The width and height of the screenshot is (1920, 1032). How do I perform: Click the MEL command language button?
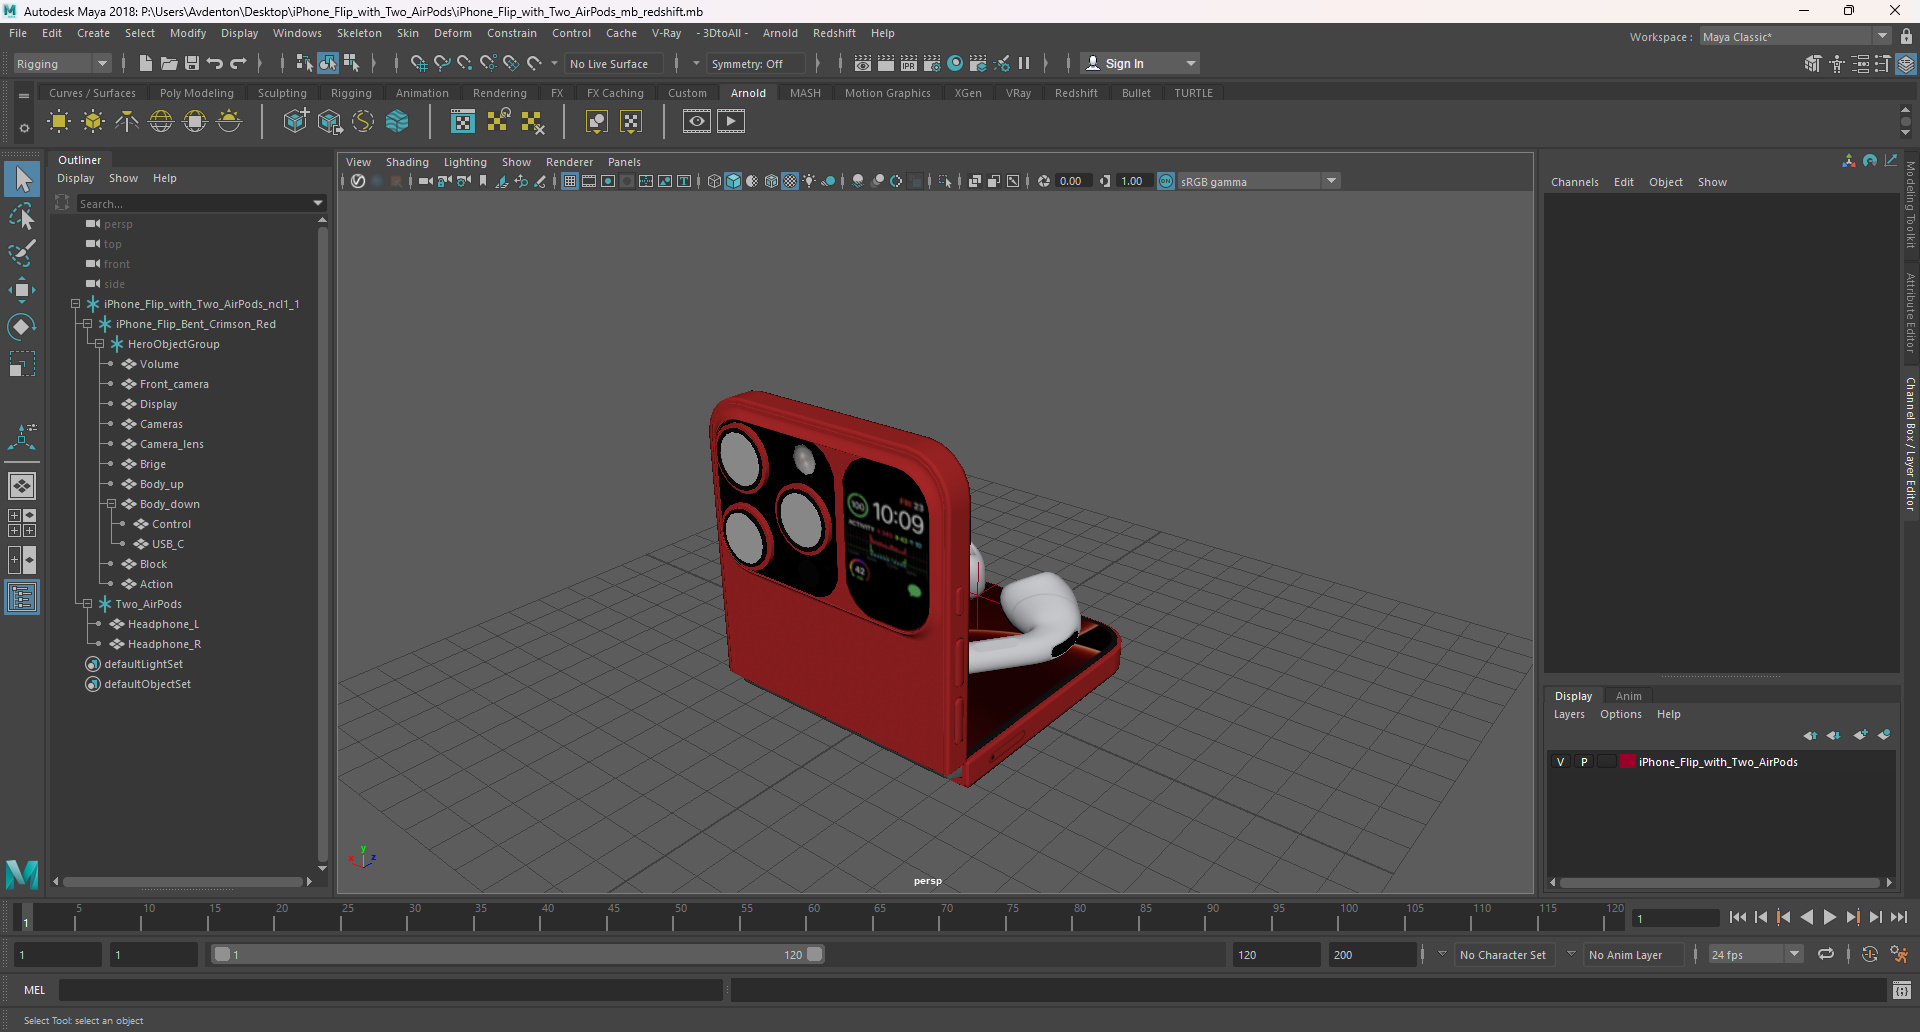point(35,990)
